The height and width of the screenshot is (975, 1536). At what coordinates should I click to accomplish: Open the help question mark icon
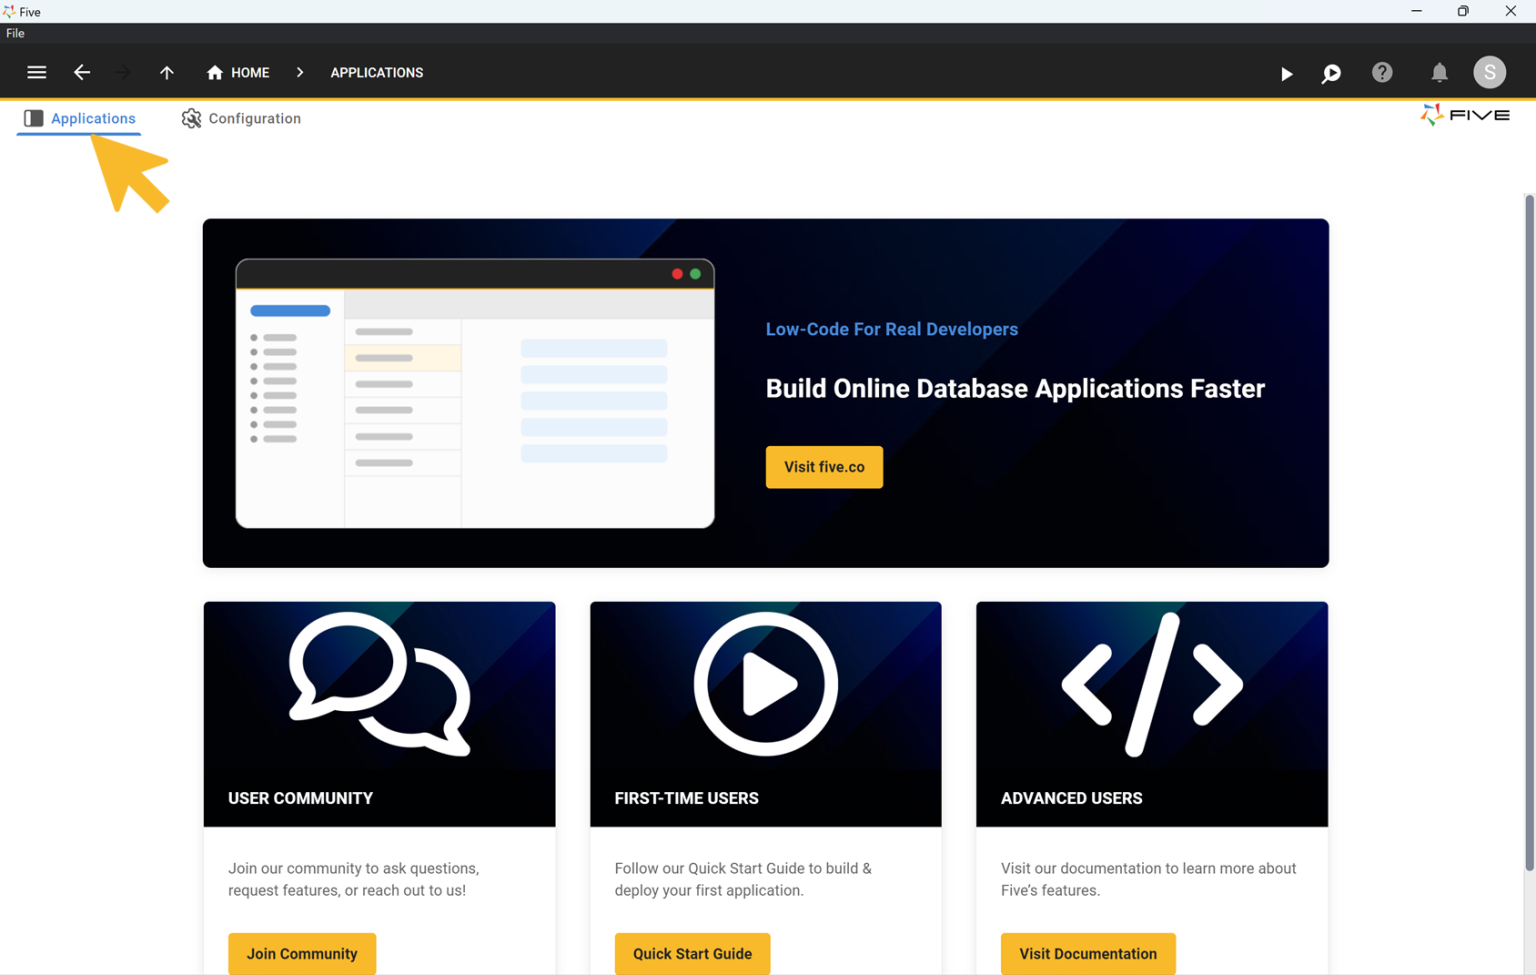pos(1382,72)
